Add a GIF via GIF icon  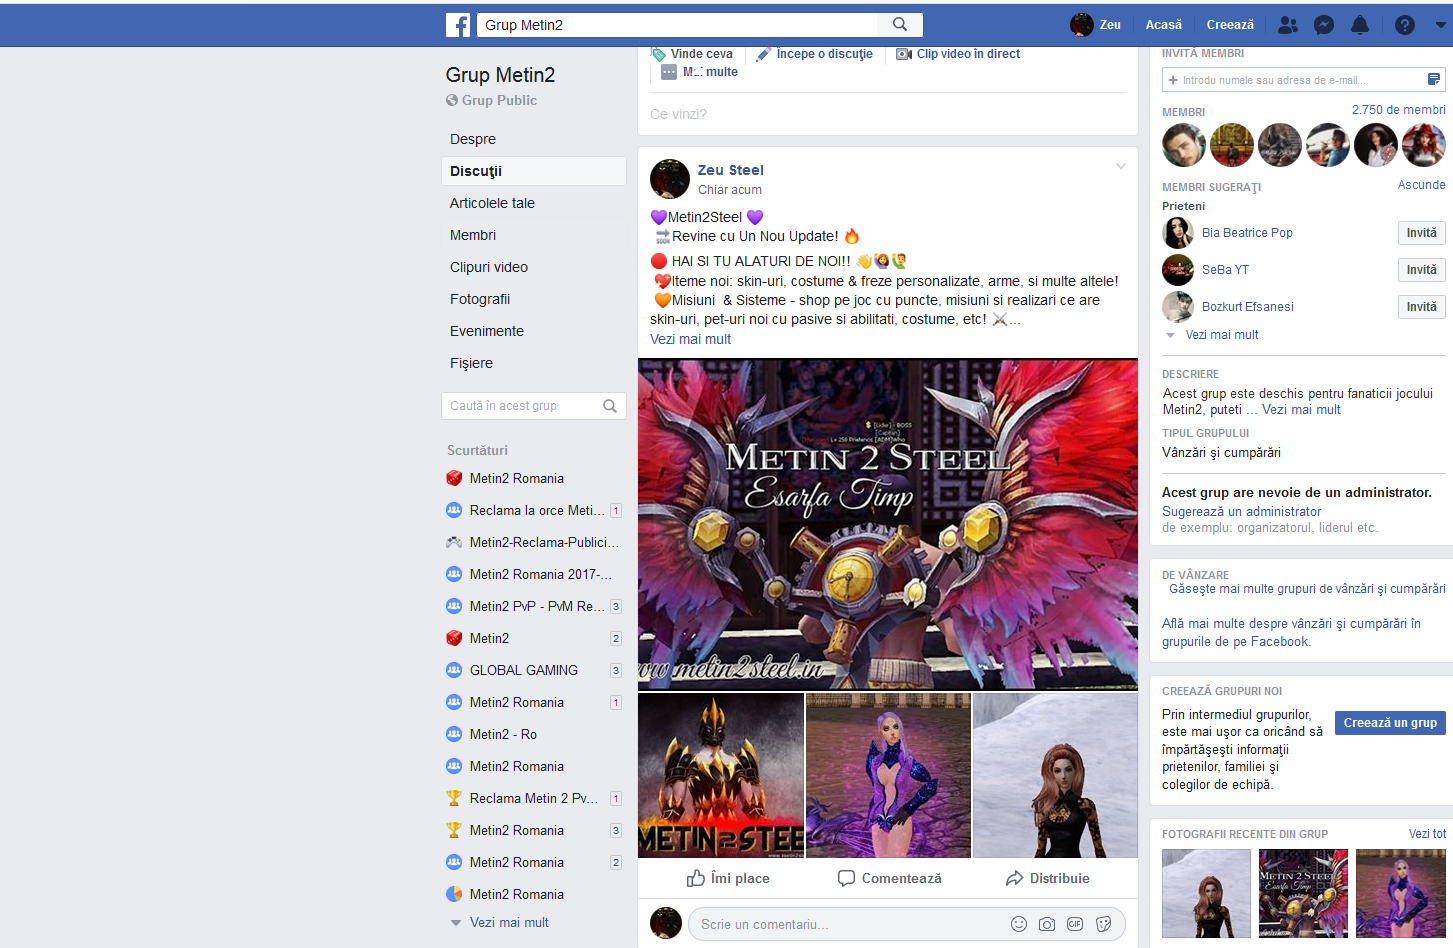pos(1075,924)
